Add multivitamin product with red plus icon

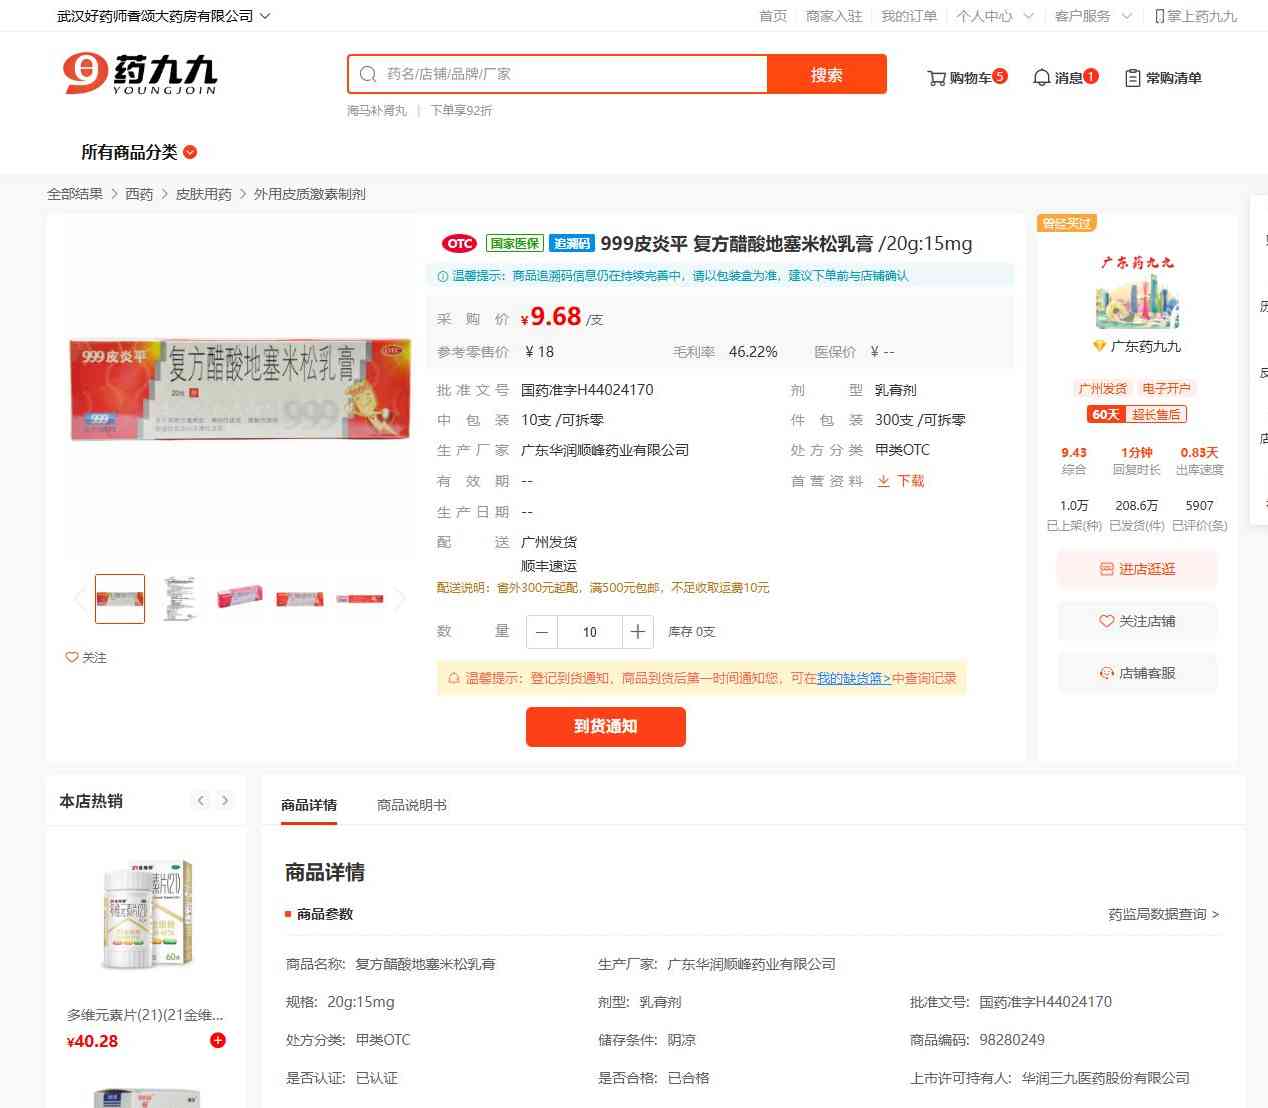click(217, 1040)
